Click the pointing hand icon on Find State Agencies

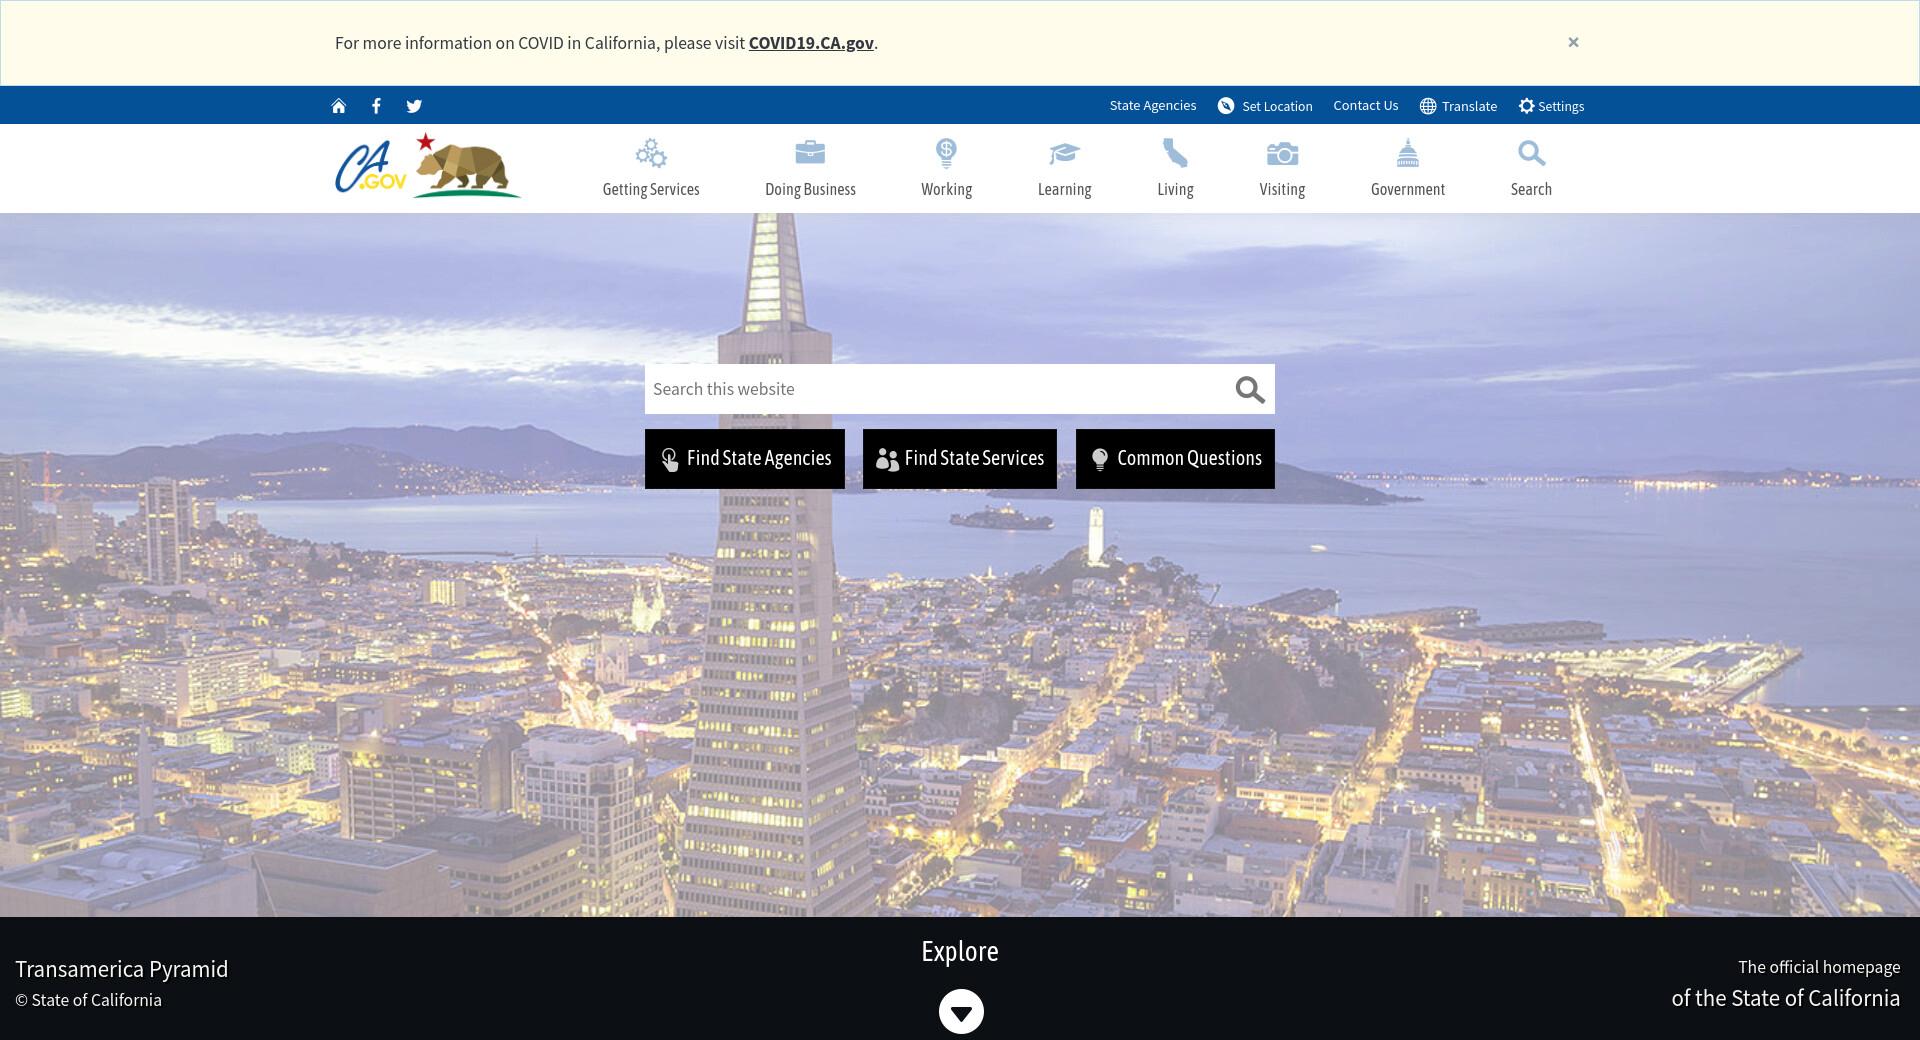click(669, 459)
